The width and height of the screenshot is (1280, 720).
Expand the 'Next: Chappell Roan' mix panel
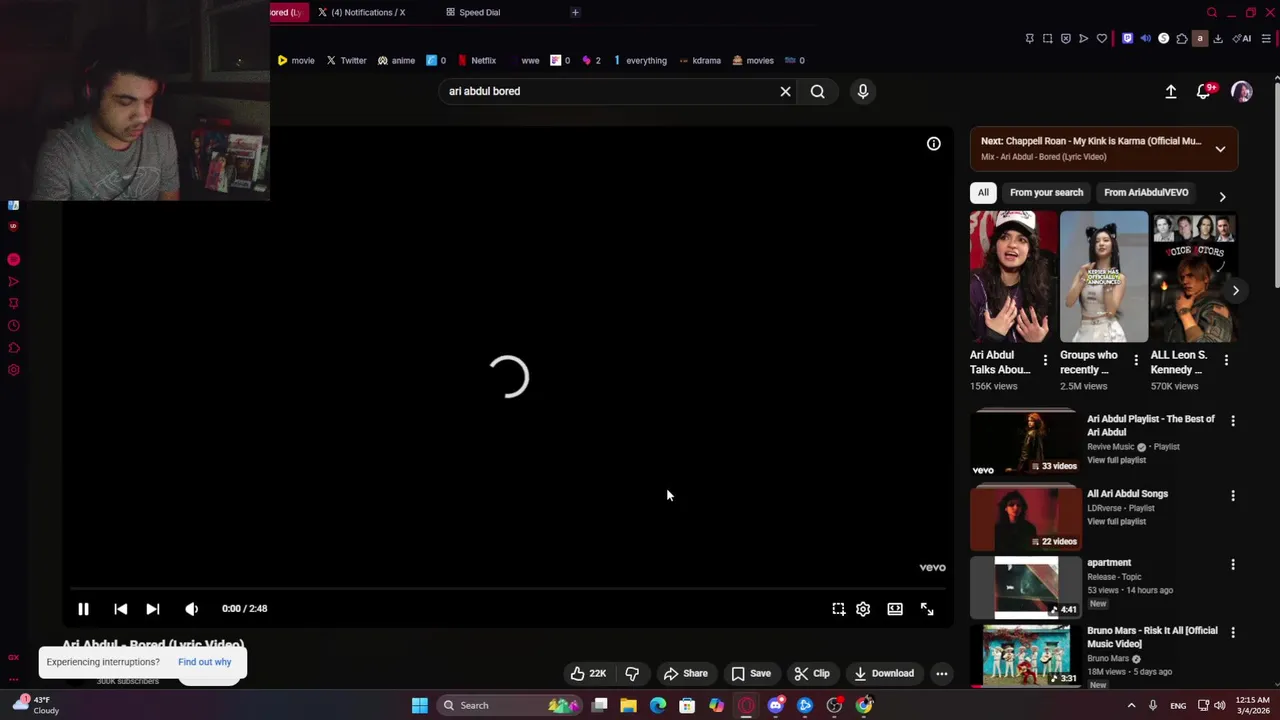[x=1220, y=149]
